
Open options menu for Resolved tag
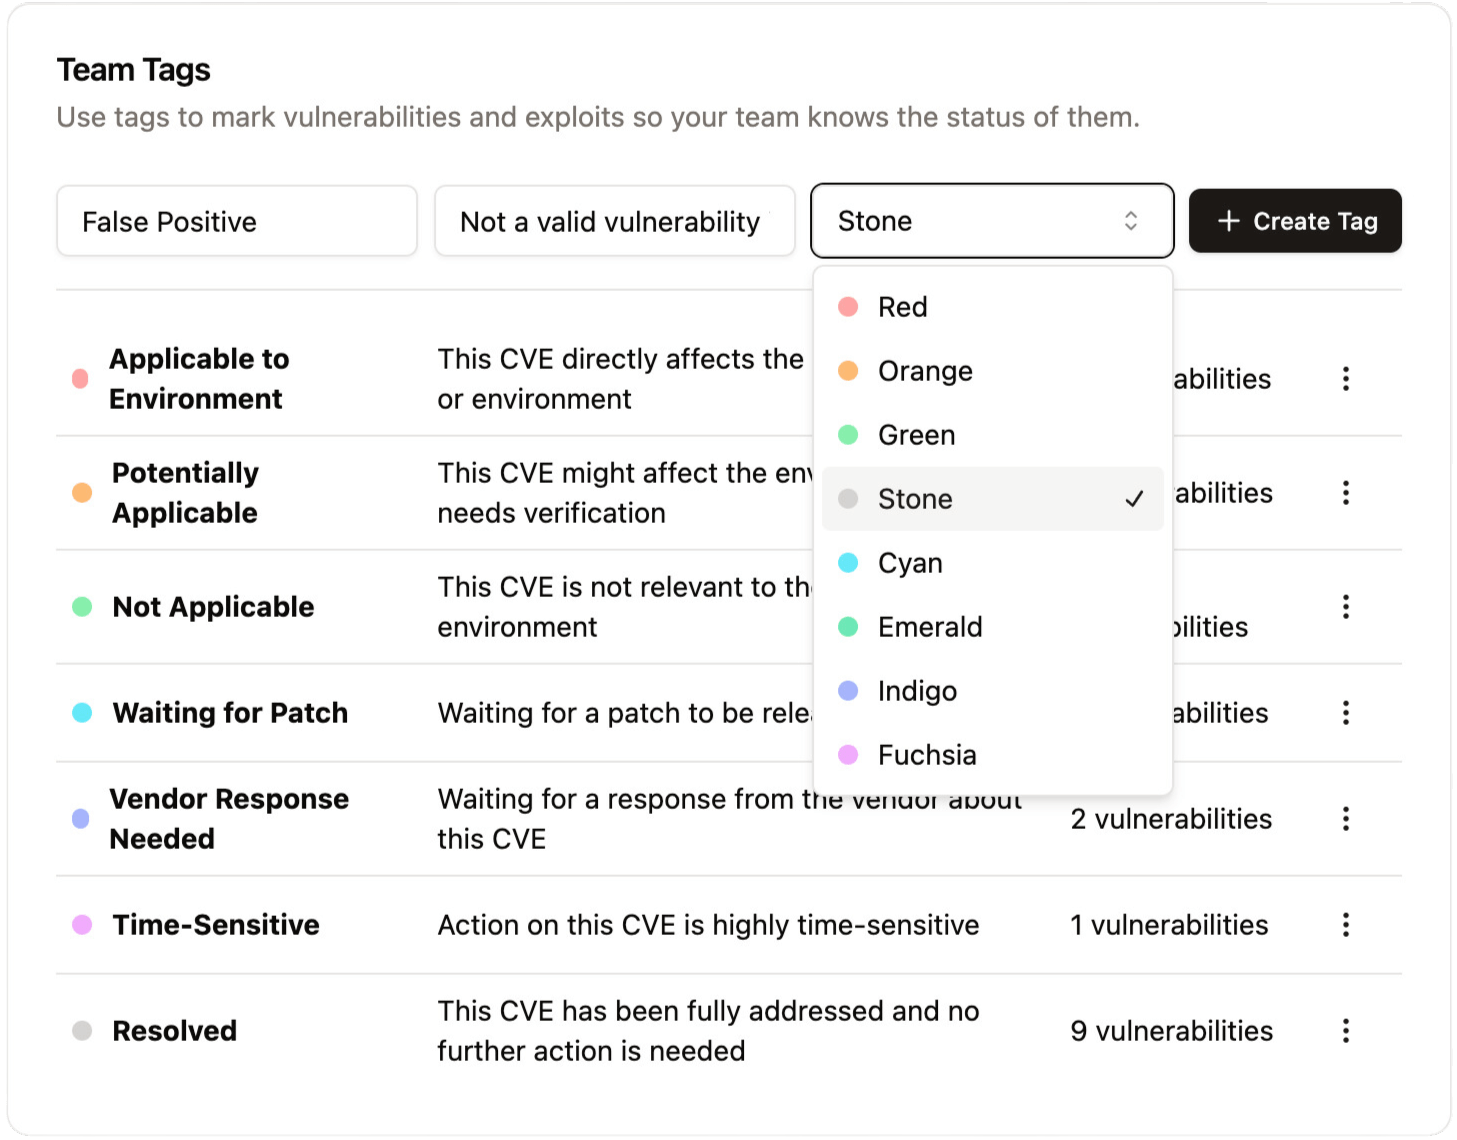point(1345,1031)
